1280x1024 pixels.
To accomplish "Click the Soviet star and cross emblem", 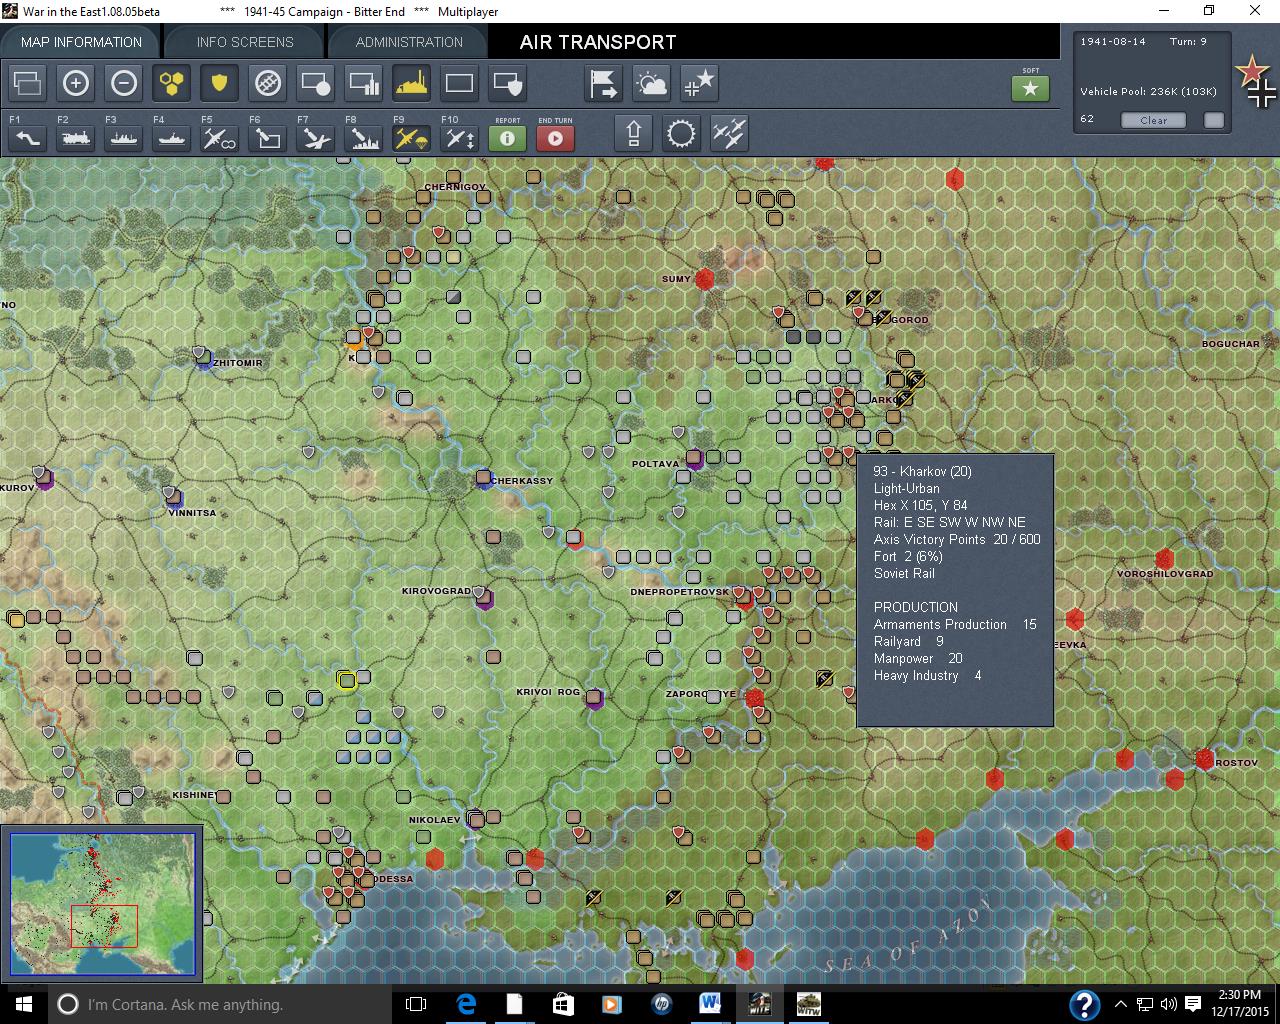I will point(1256,82).
